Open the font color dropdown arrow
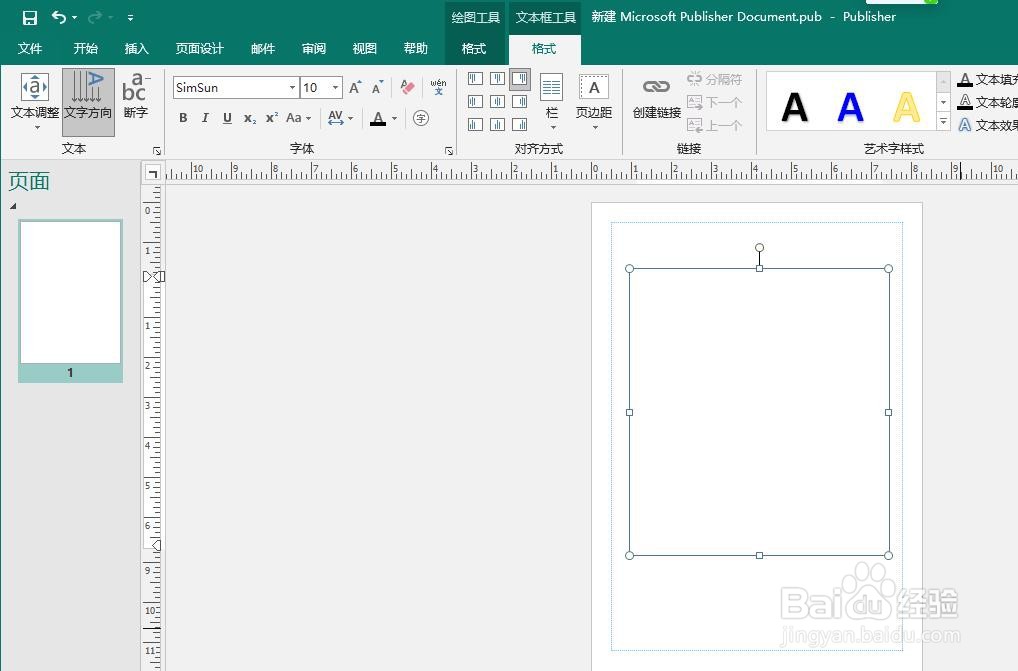The image size is (1018, 671). 394,119
